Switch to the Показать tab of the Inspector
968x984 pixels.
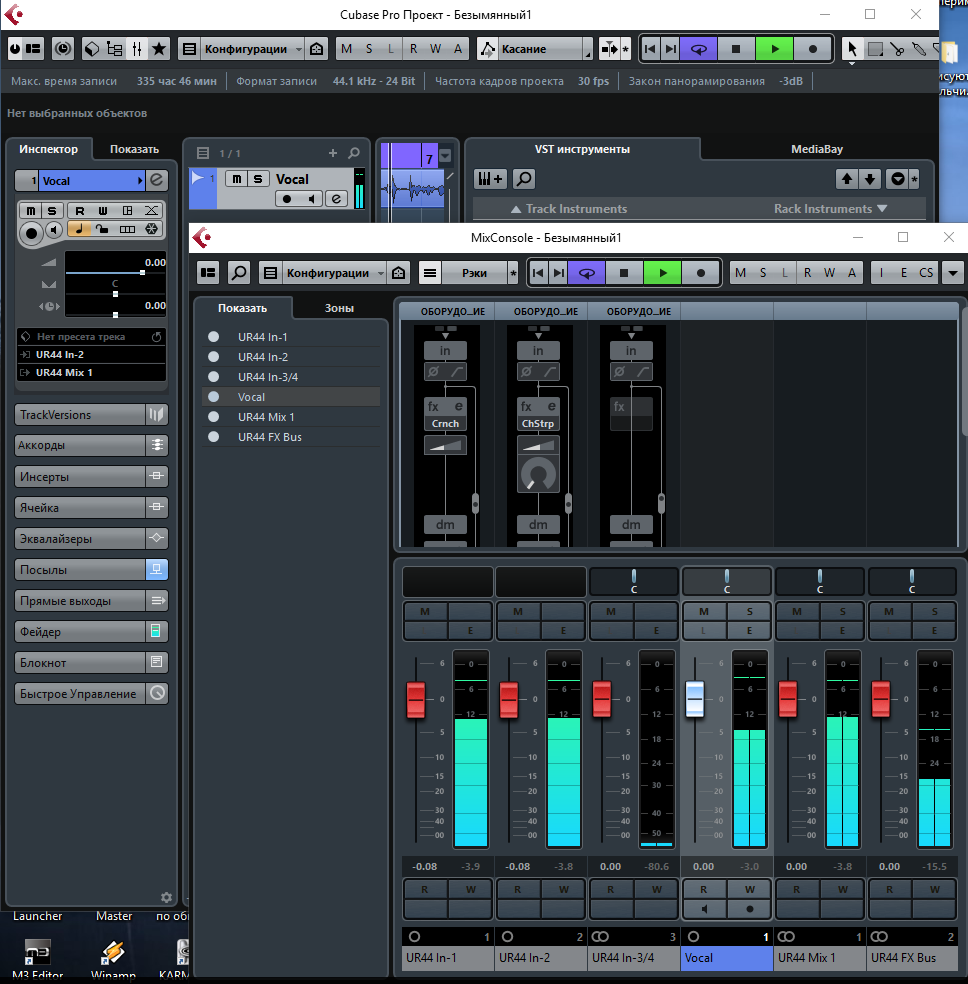coord(134,149)
